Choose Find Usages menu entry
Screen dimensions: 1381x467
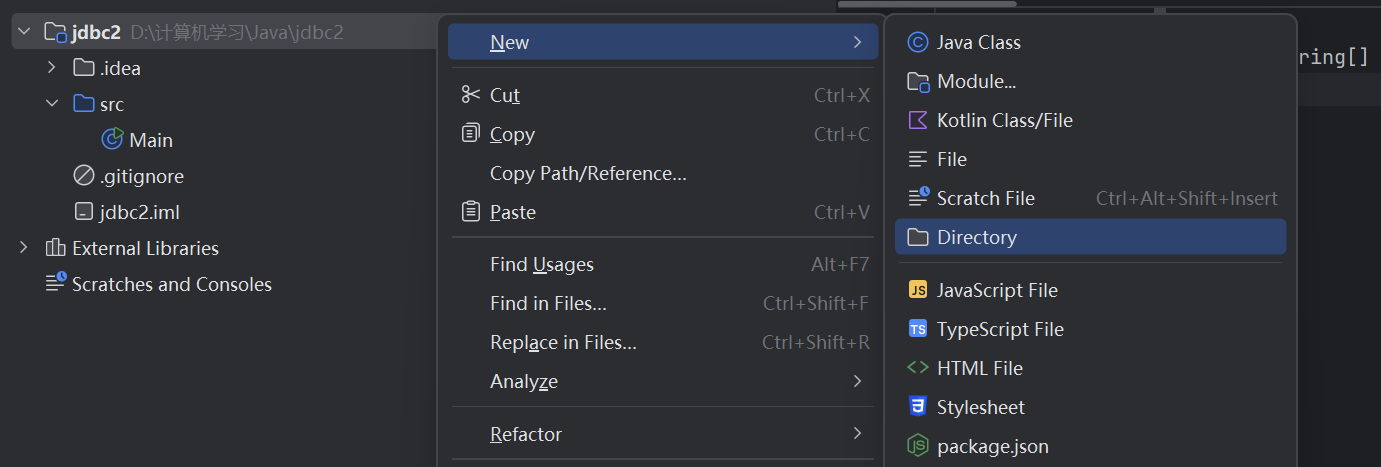click(663, 264)
